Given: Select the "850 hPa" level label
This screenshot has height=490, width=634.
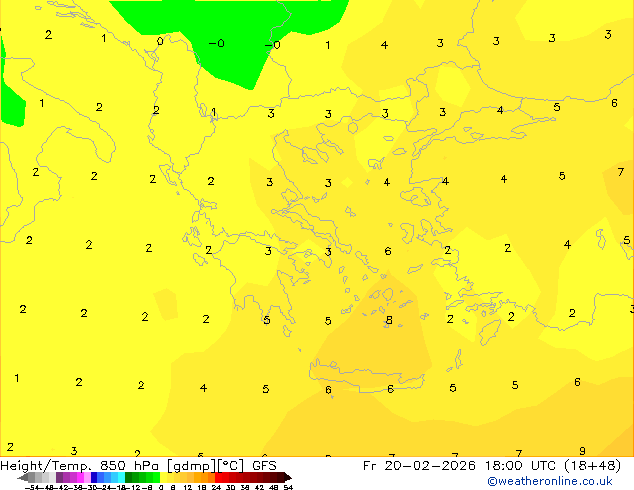Looking at the screenshot, I should click(129, 466).
